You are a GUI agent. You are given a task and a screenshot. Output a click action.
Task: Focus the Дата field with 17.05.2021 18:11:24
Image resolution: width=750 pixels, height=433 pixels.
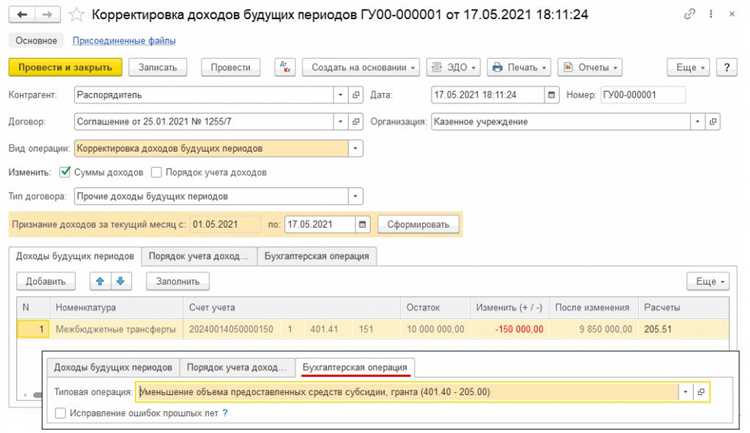tap(488, 95)
